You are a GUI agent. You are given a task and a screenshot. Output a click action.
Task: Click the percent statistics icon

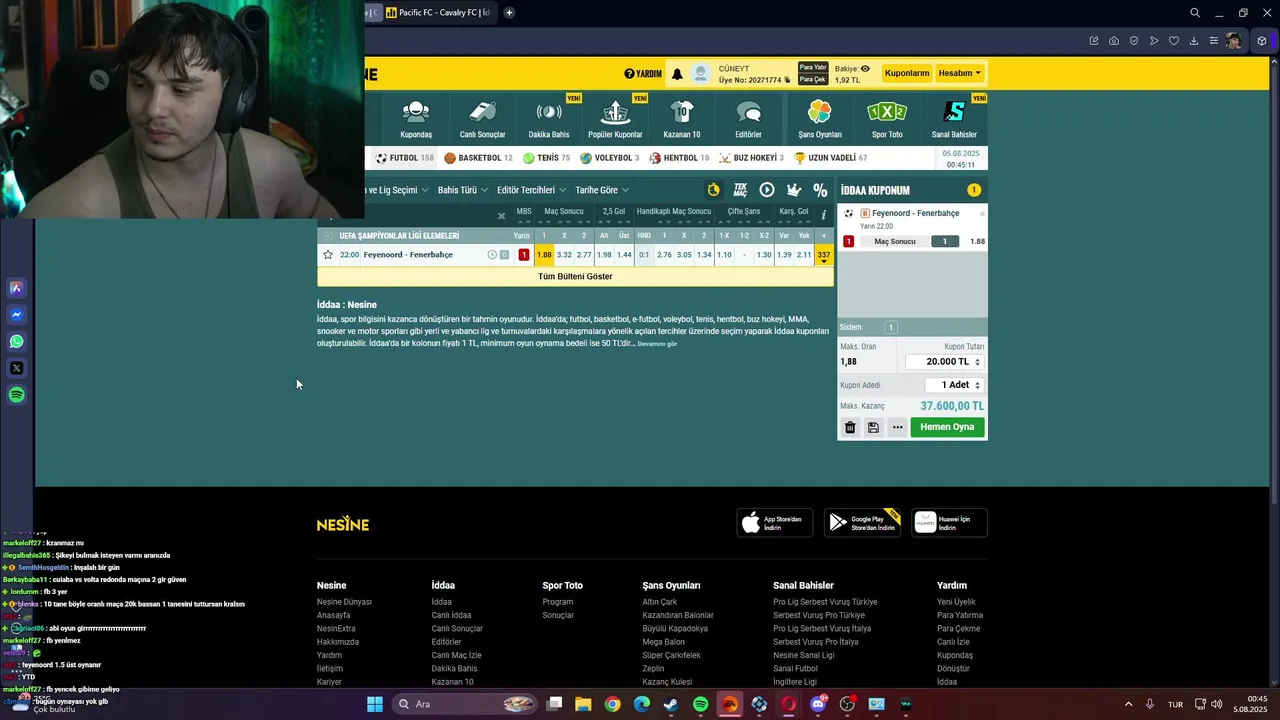[x=820, y=190]
